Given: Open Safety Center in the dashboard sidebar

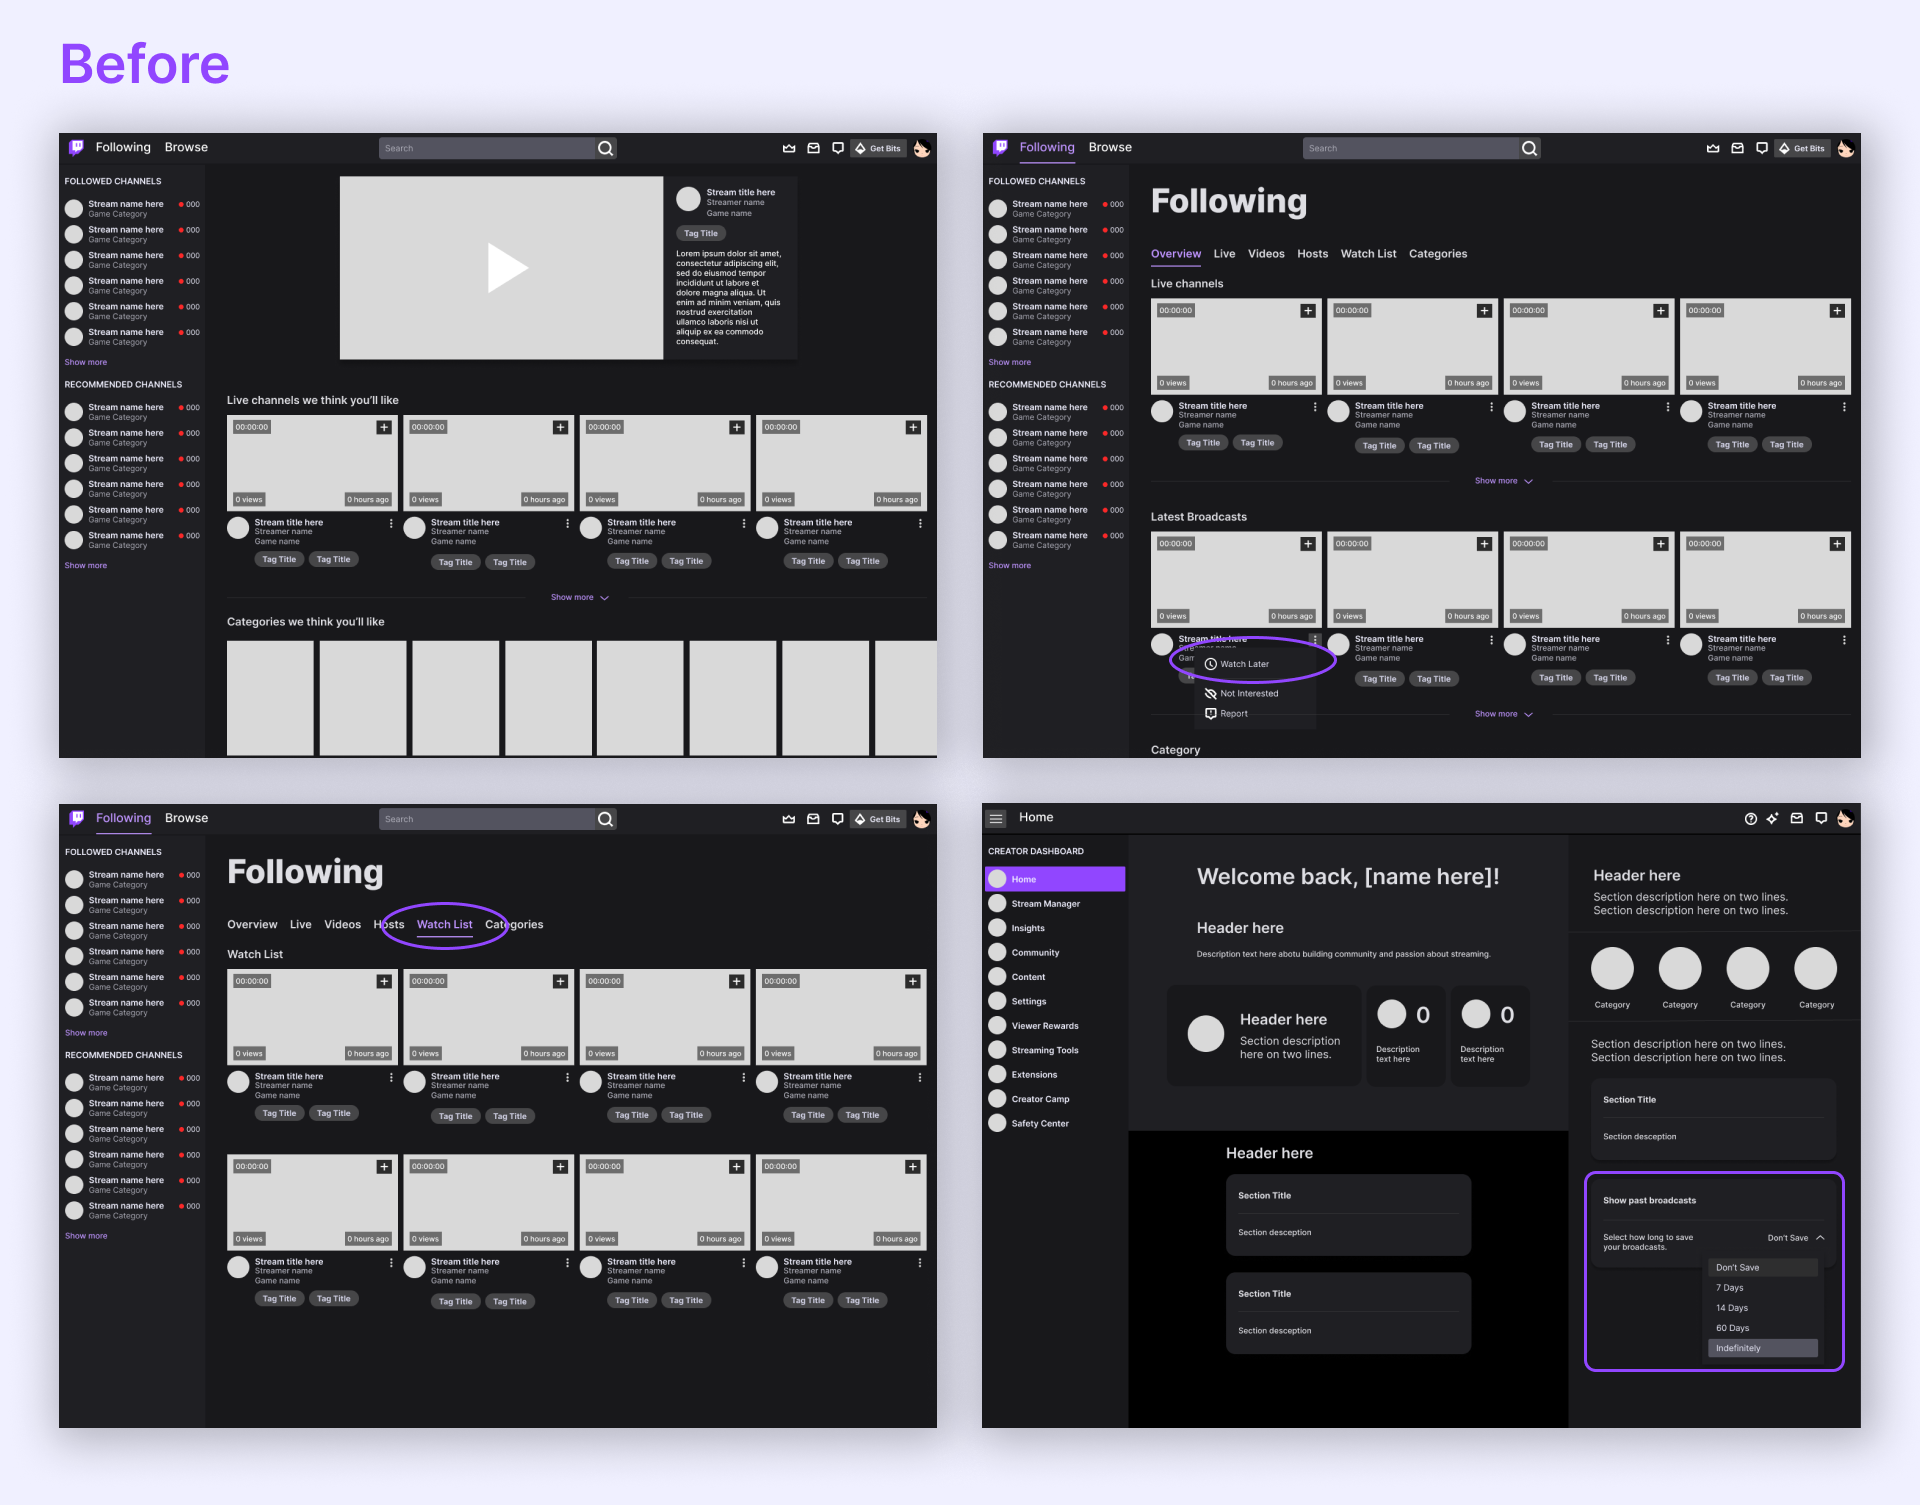Looking at the screenshot, I should coord(1040,1123).
